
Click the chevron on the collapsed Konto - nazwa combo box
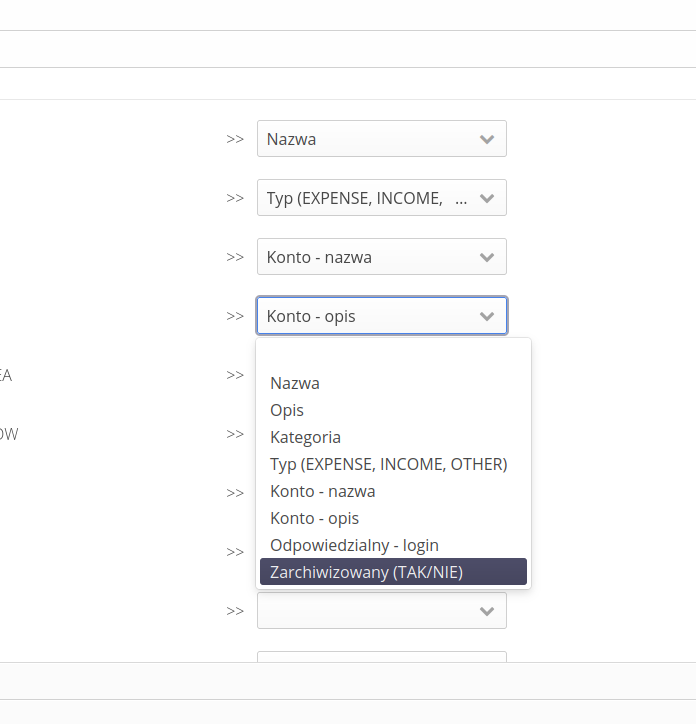click(x=487, y=257)
